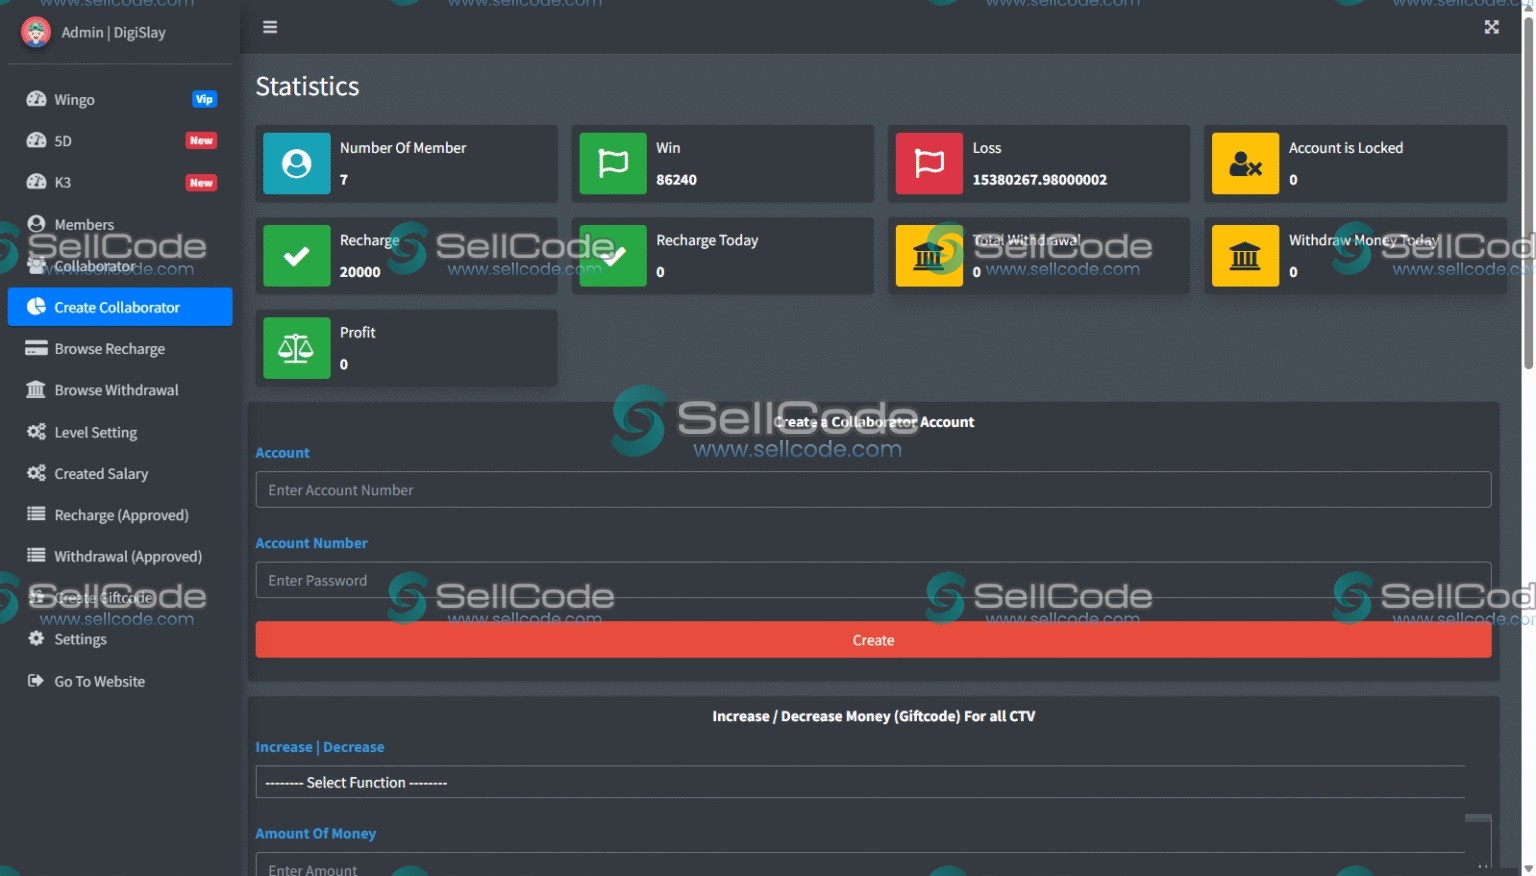Screen dimensions: 1536x876
Task: Click the Admin | DigiSlay title
Action: [113, 32]
